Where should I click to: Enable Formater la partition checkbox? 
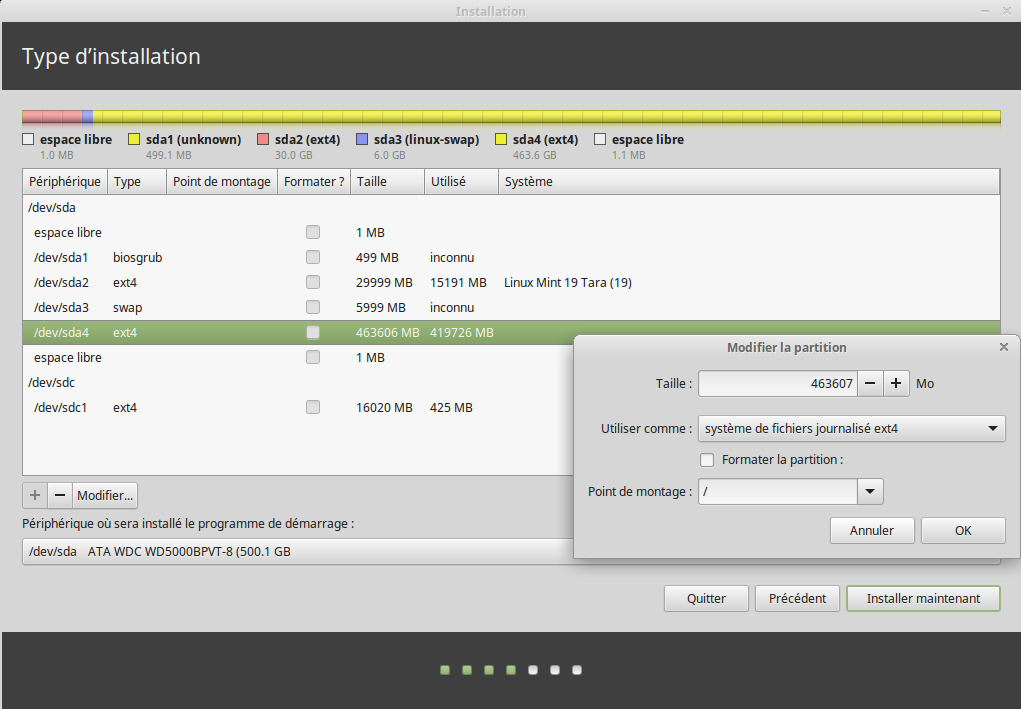point(707,460)
